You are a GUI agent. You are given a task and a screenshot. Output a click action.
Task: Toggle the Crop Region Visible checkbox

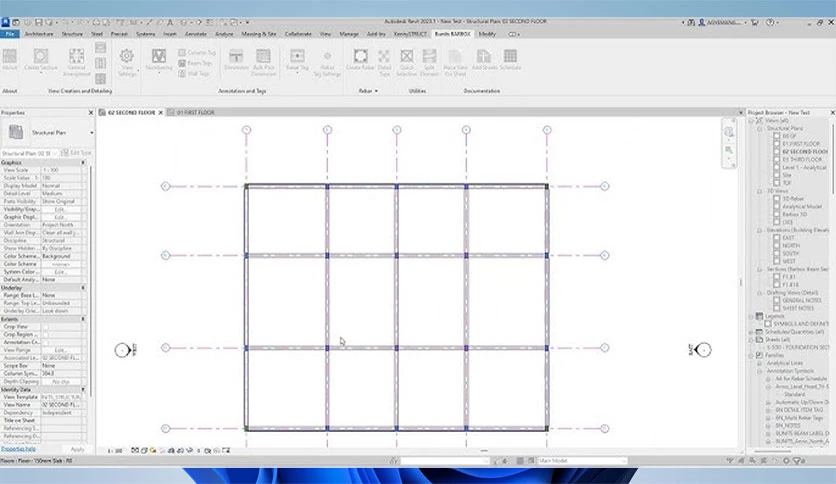(x=45, y=335)
